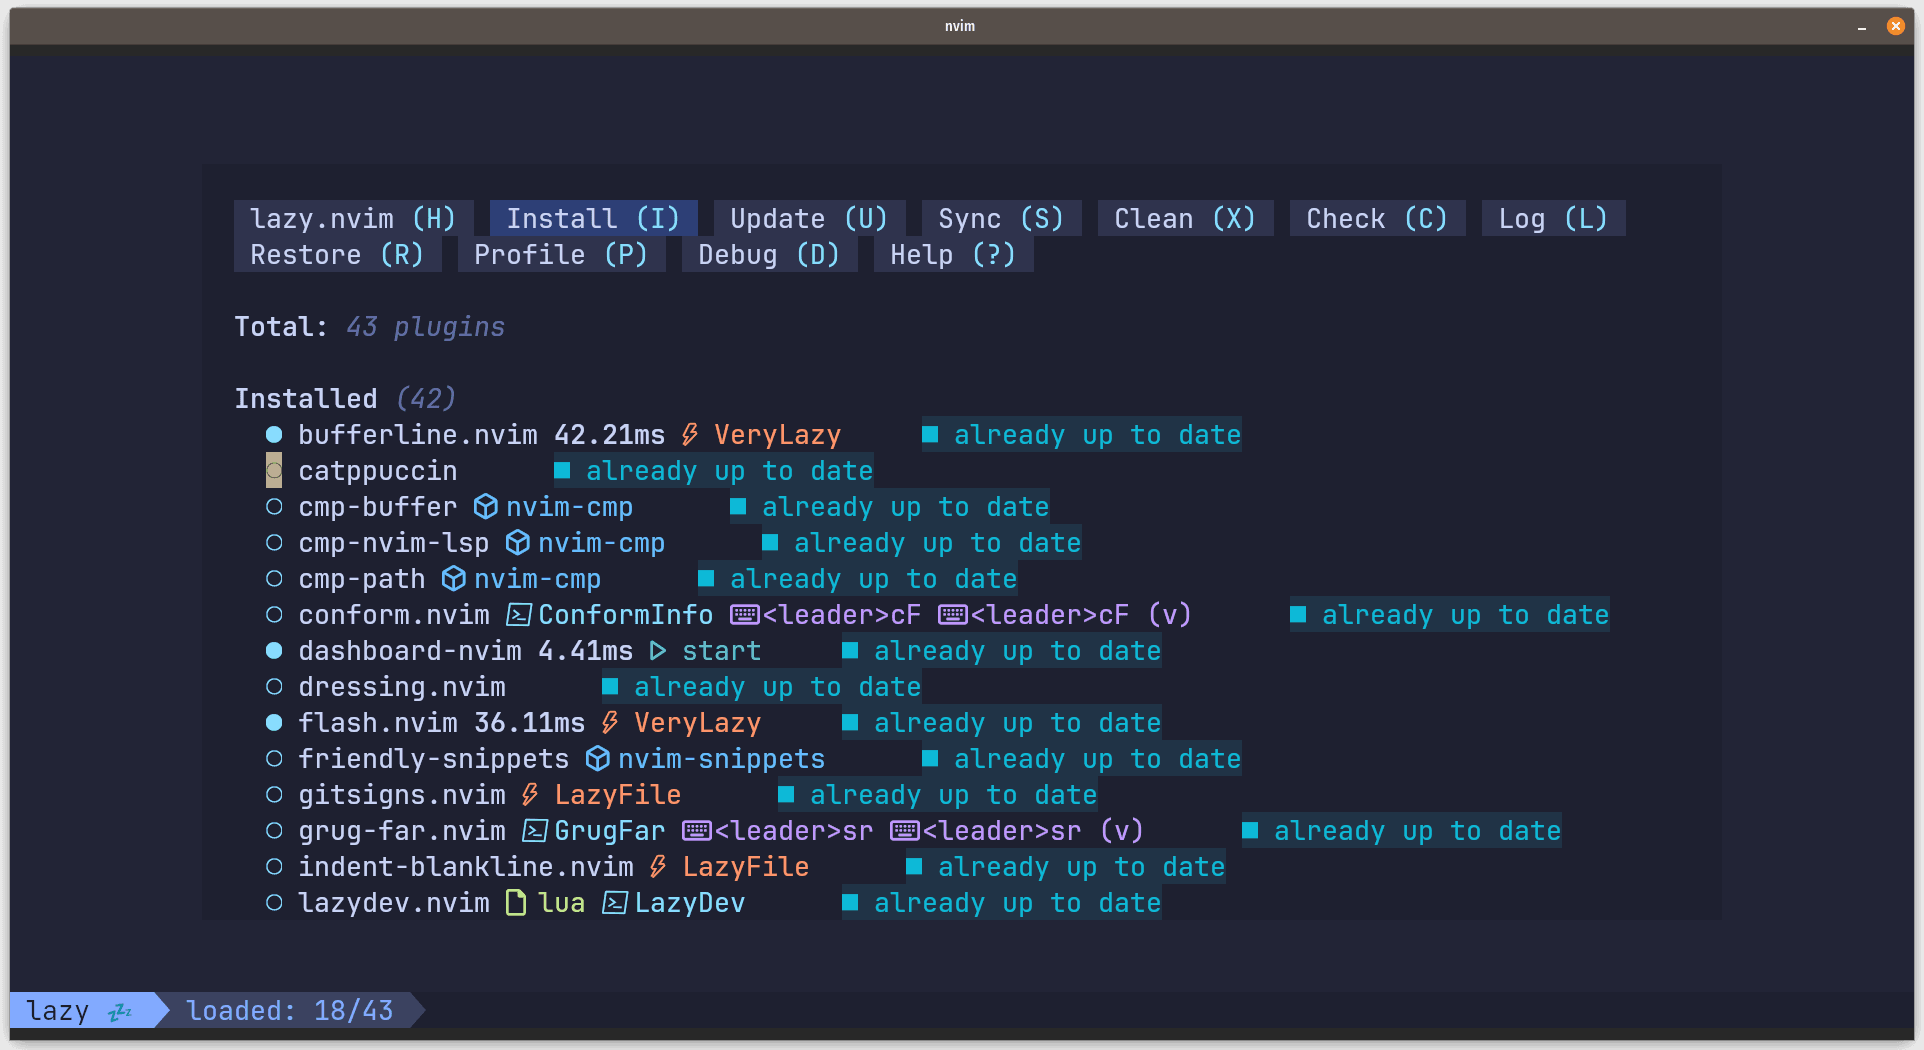Click the command icon before GrugFar
The height and width of the screenshot is (1050, 1924).
coord(534,831)
